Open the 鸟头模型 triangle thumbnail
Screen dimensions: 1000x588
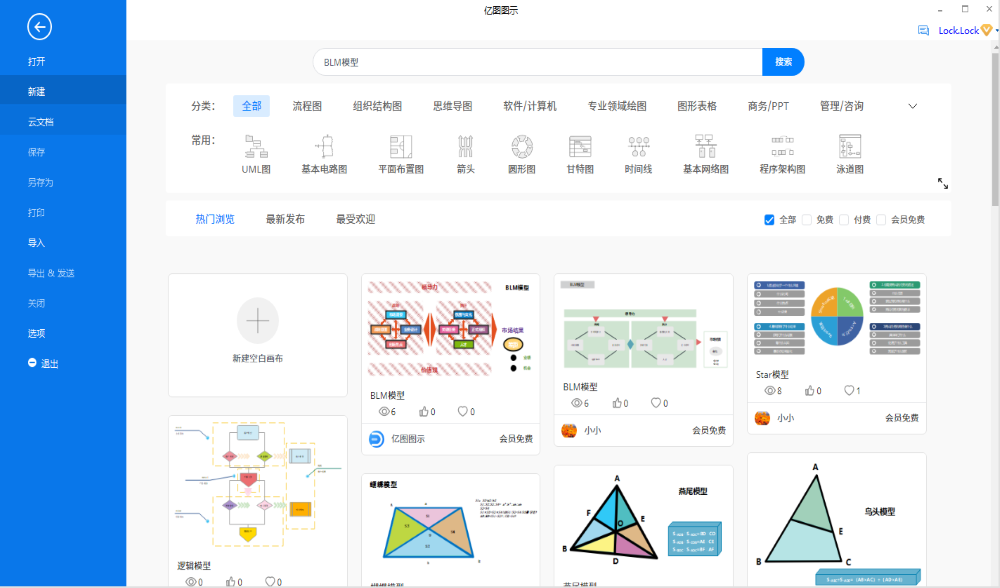(837, 520)
